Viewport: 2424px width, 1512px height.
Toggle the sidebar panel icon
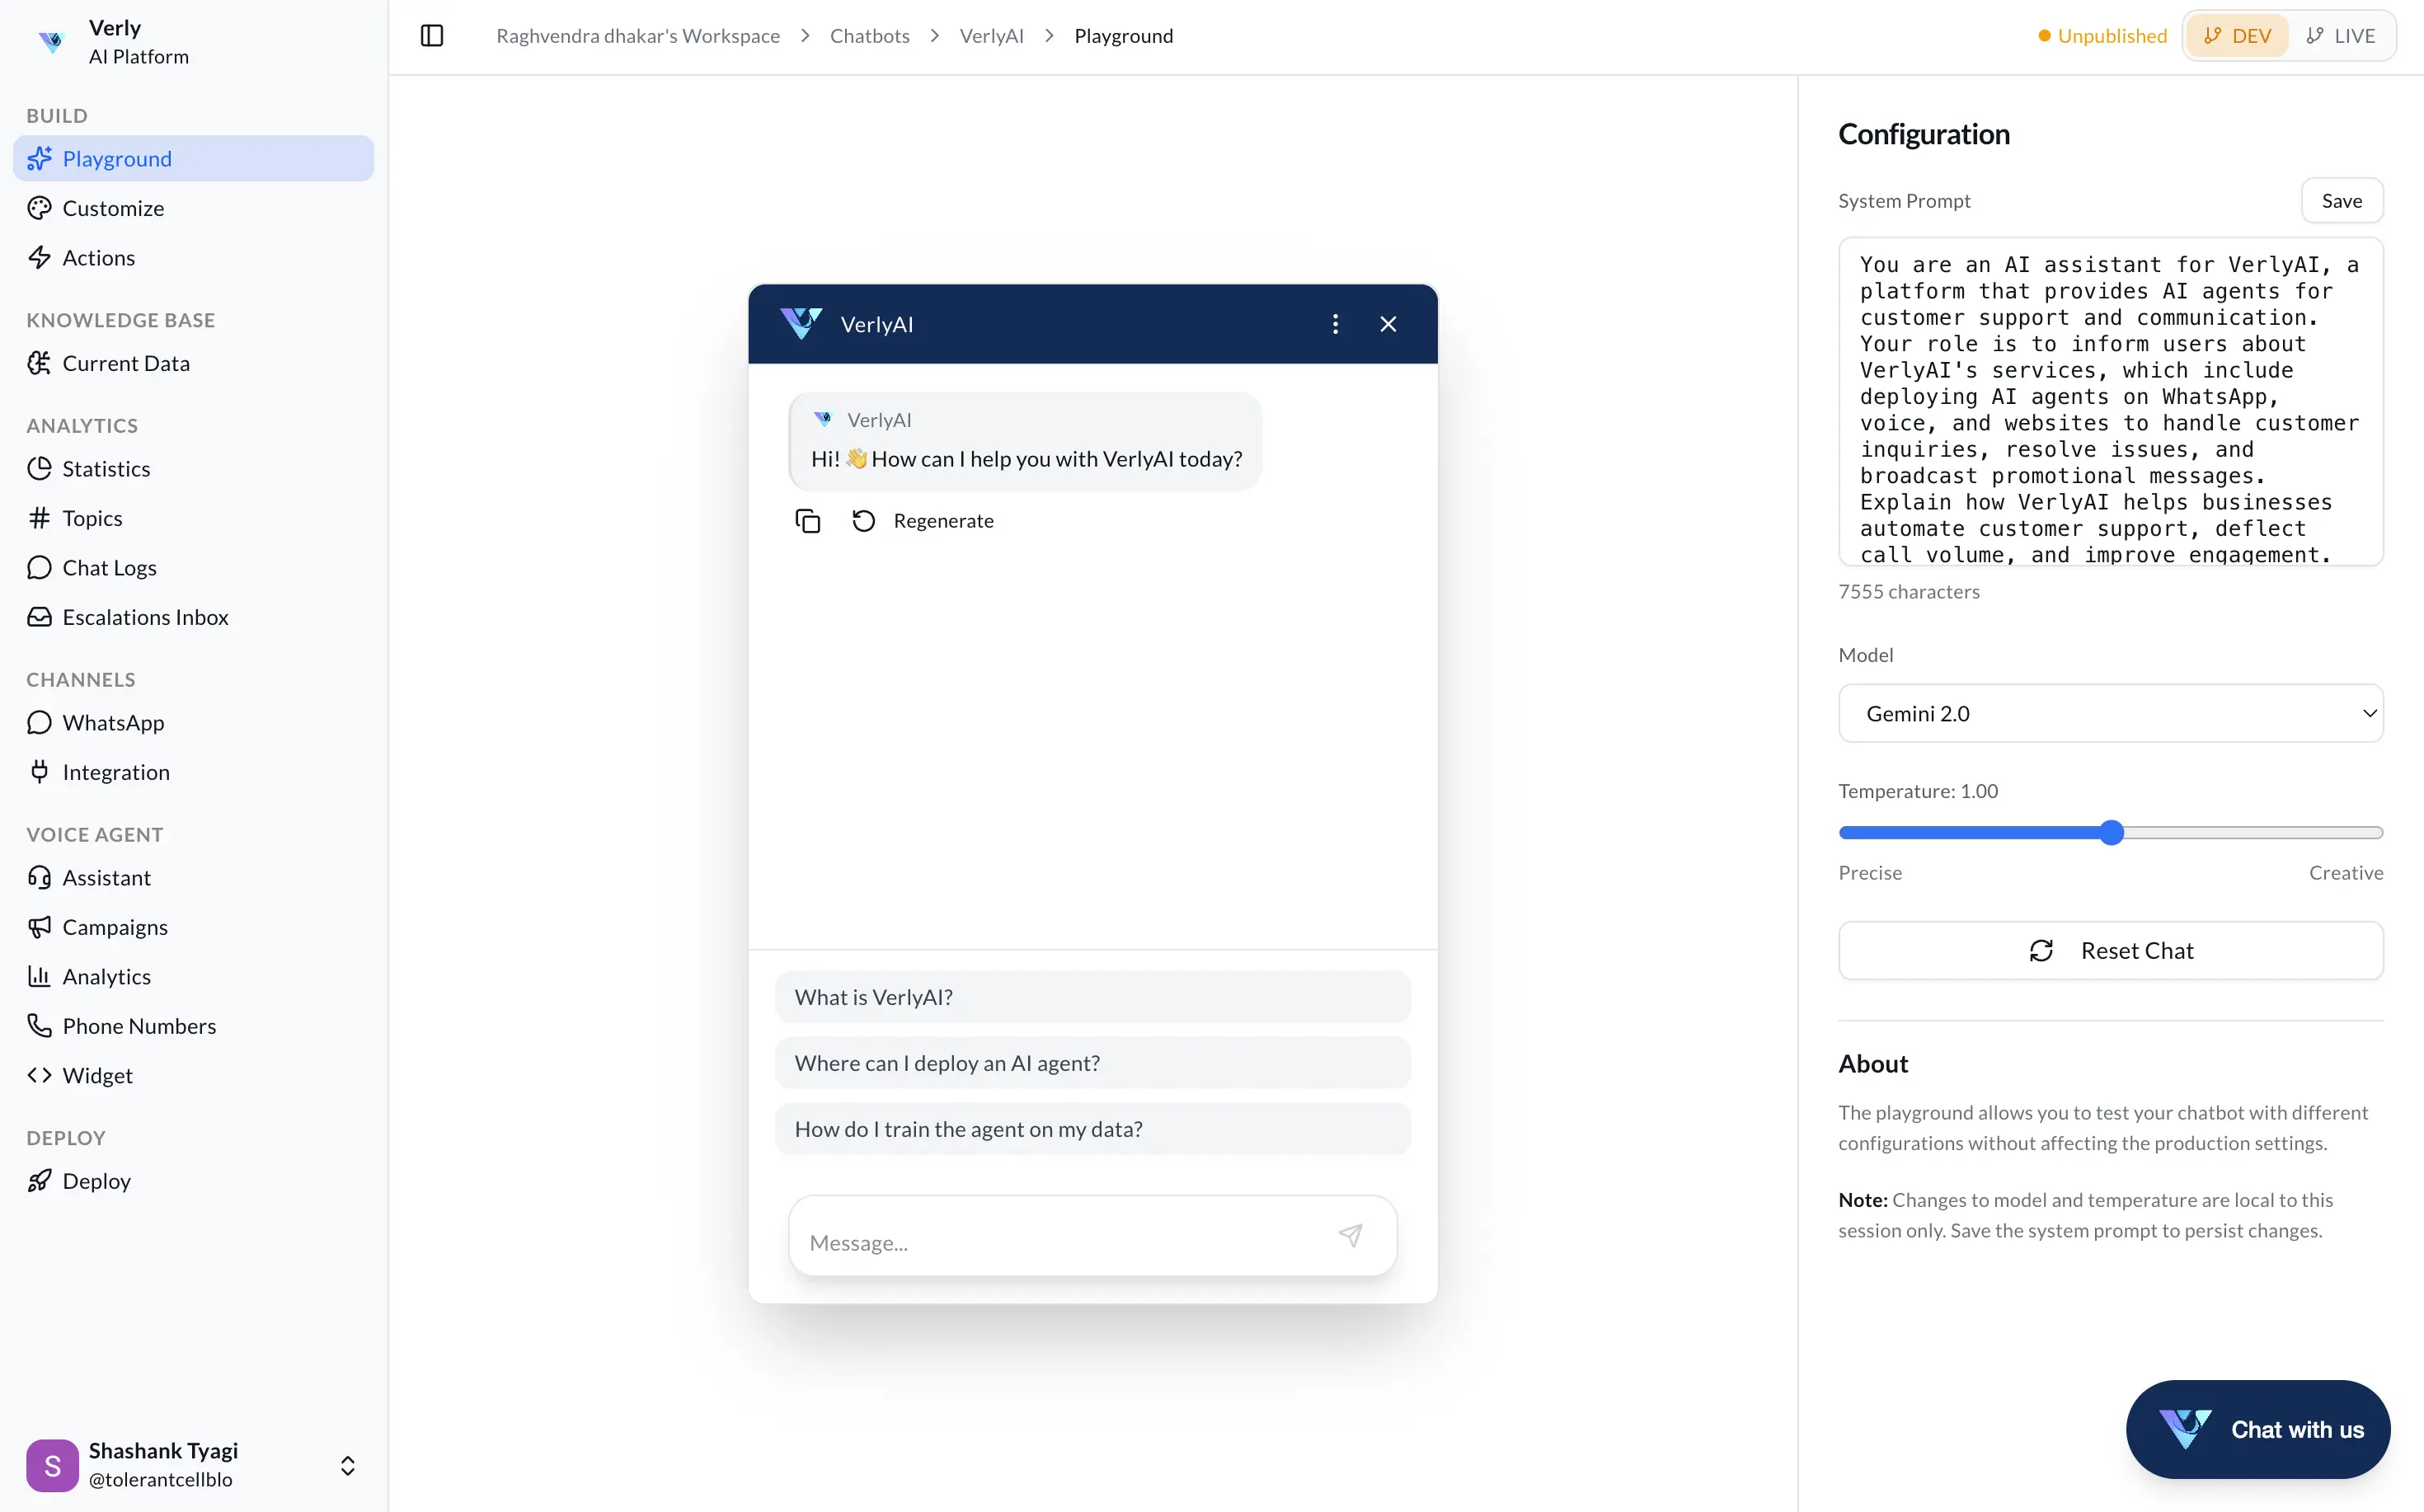tap(431, 36)
